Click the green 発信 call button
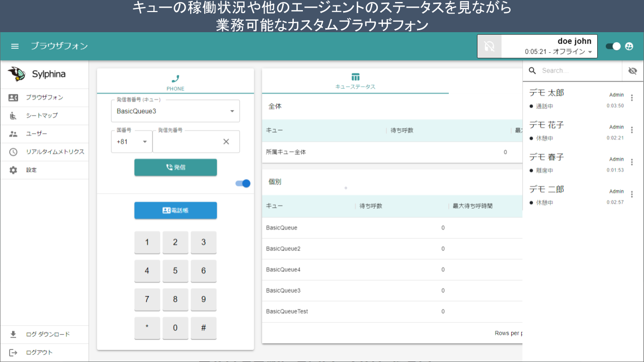This screenshot has width=644, height=362. (175, 167)
